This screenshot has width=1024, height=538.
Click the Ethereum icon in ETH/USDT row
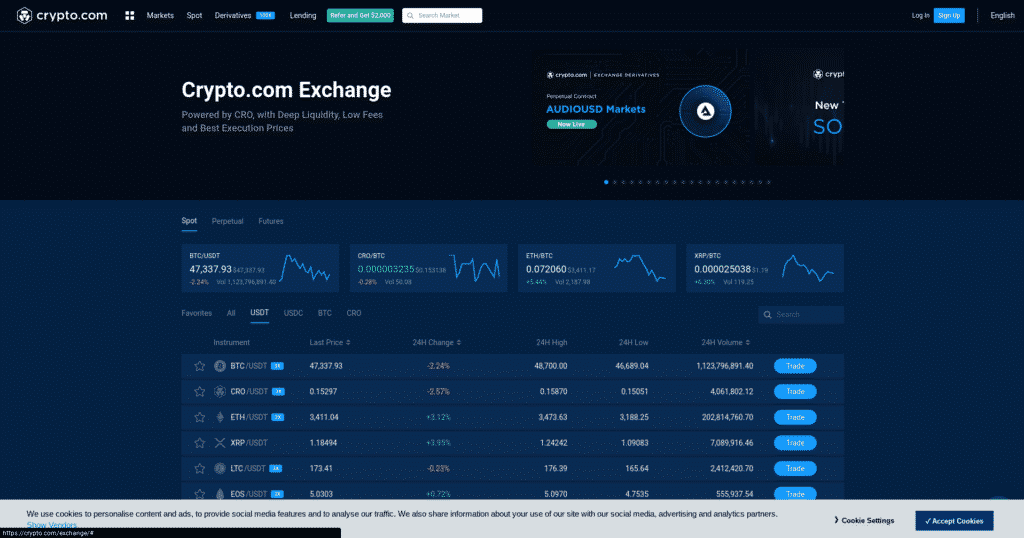pyautogui.click(x=220, y=417)
